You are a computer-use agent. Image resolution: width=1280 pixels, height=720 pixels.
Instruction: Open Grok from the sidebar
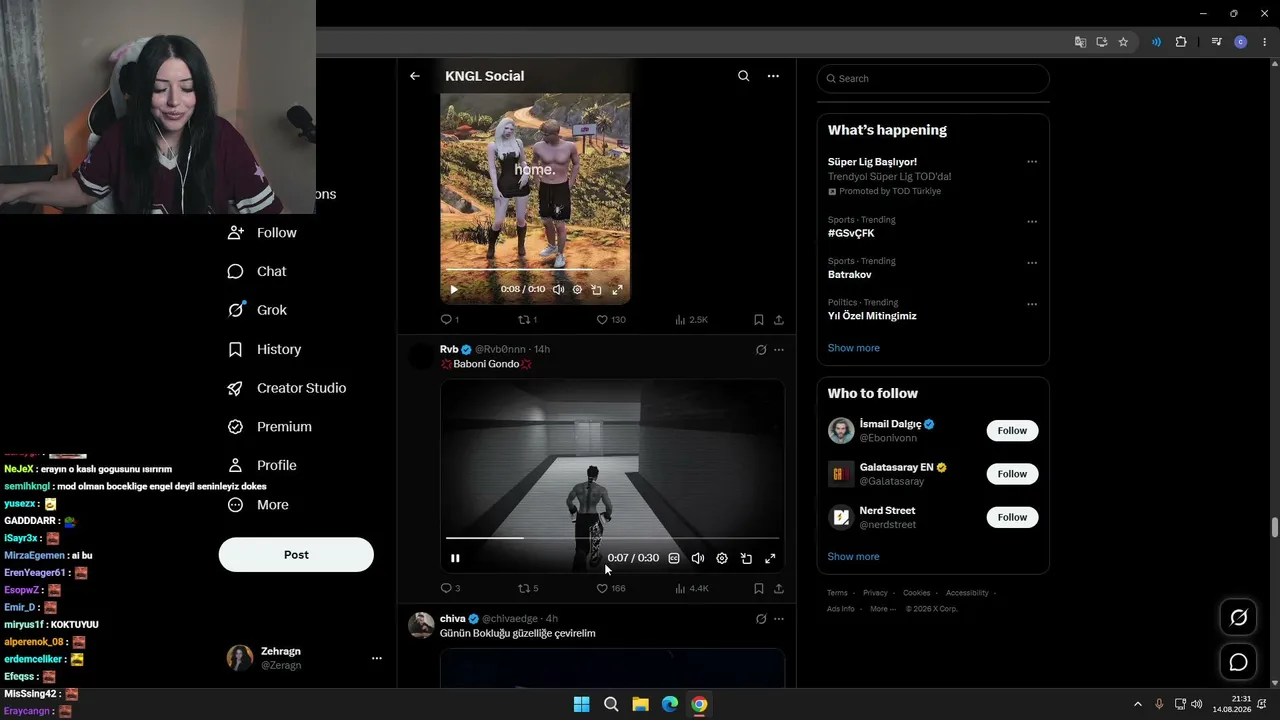point(258,310)
